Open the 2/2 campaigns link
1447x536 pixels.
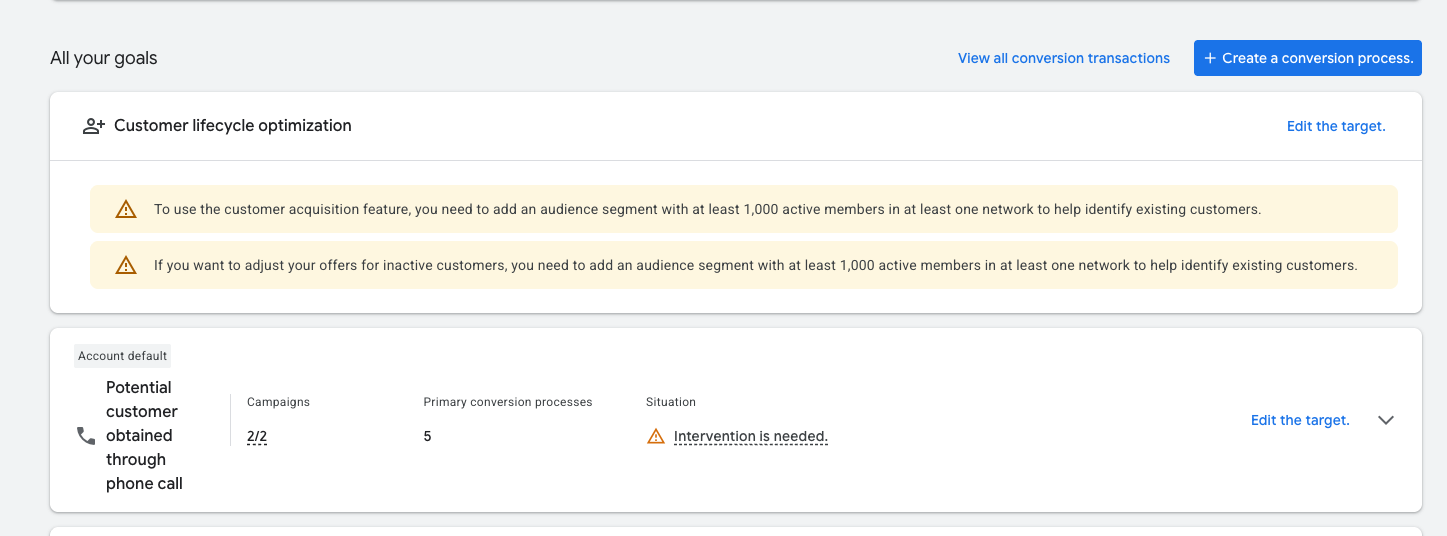[x=257, y=436]
